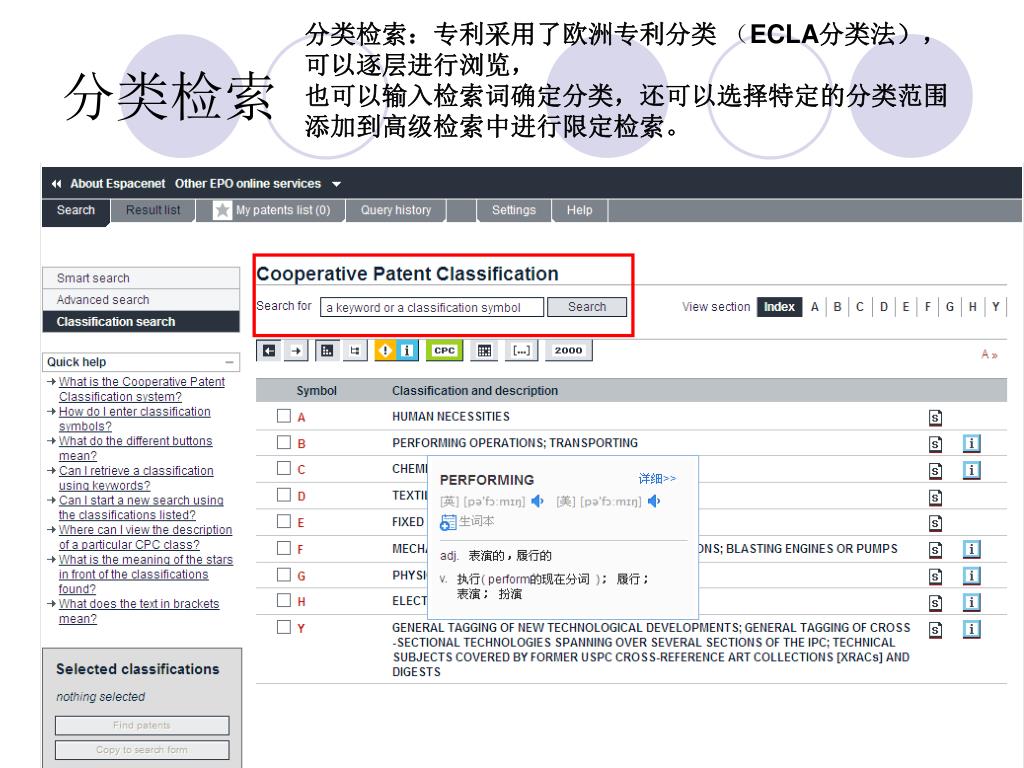Viewport: 1024px width, 768px height.
Task: Select Smart search in sidebar
Action: tap(141, 278)
